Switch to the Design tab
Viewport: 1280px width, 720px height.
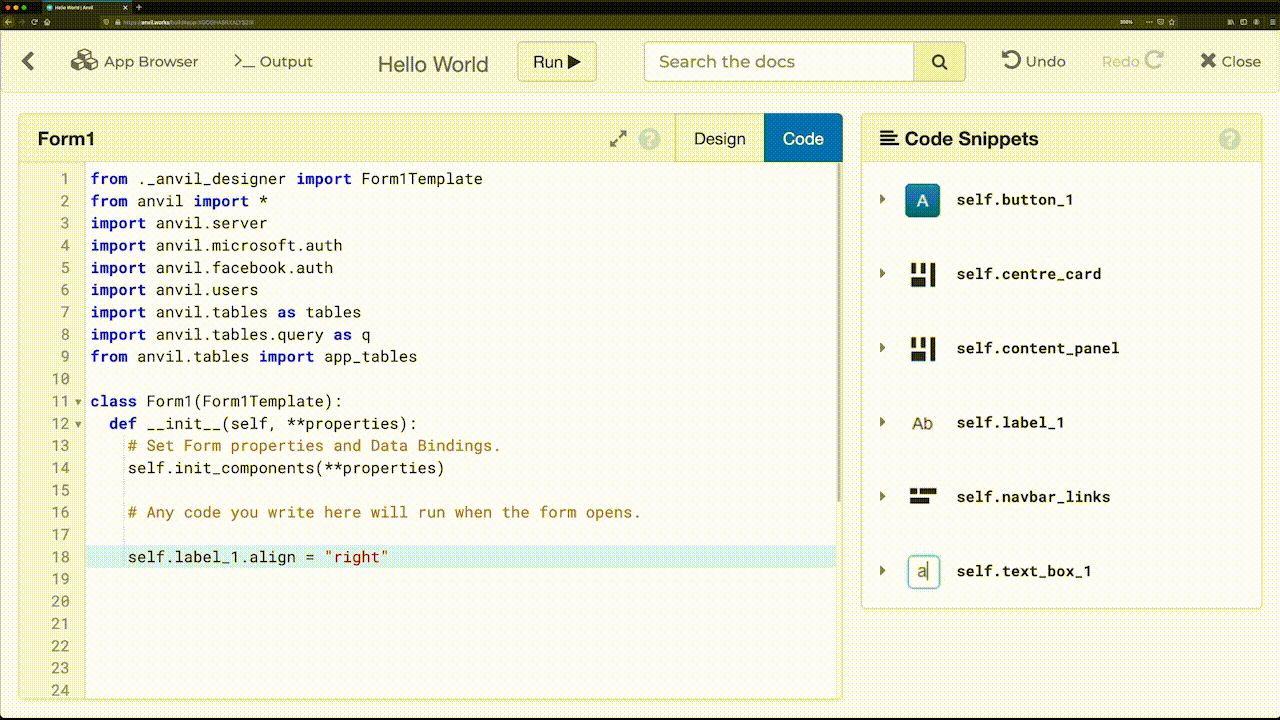pyautogui.click(x=719, y=138)
